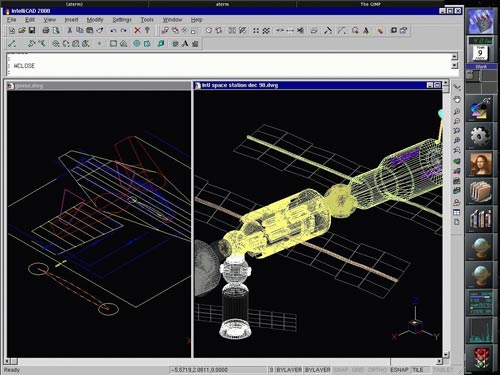Click the Cut scissors icon

70,31
